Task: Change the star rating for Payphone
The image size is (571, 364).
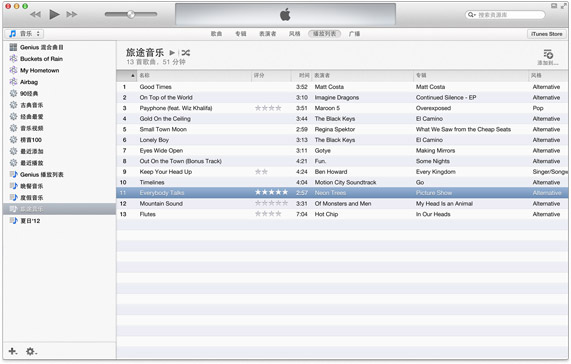Action: point(268,108)
